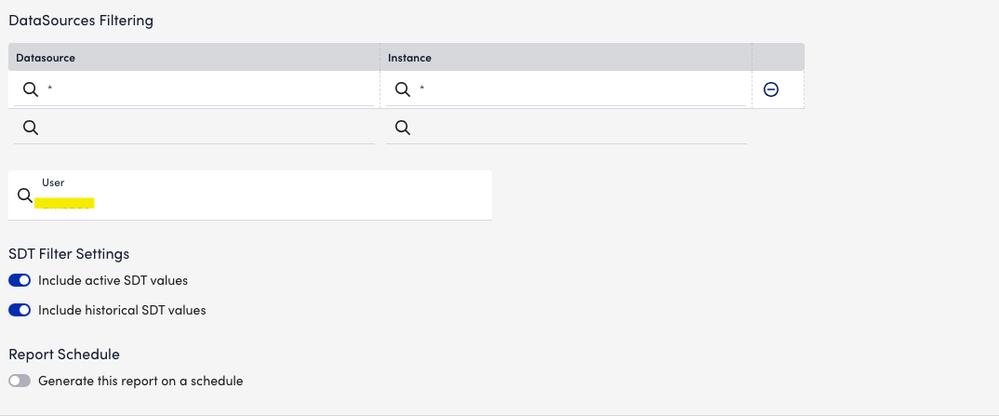This screenshot has width=999, height=417.
Task: Click the Datasource column header
Action: 46,58
